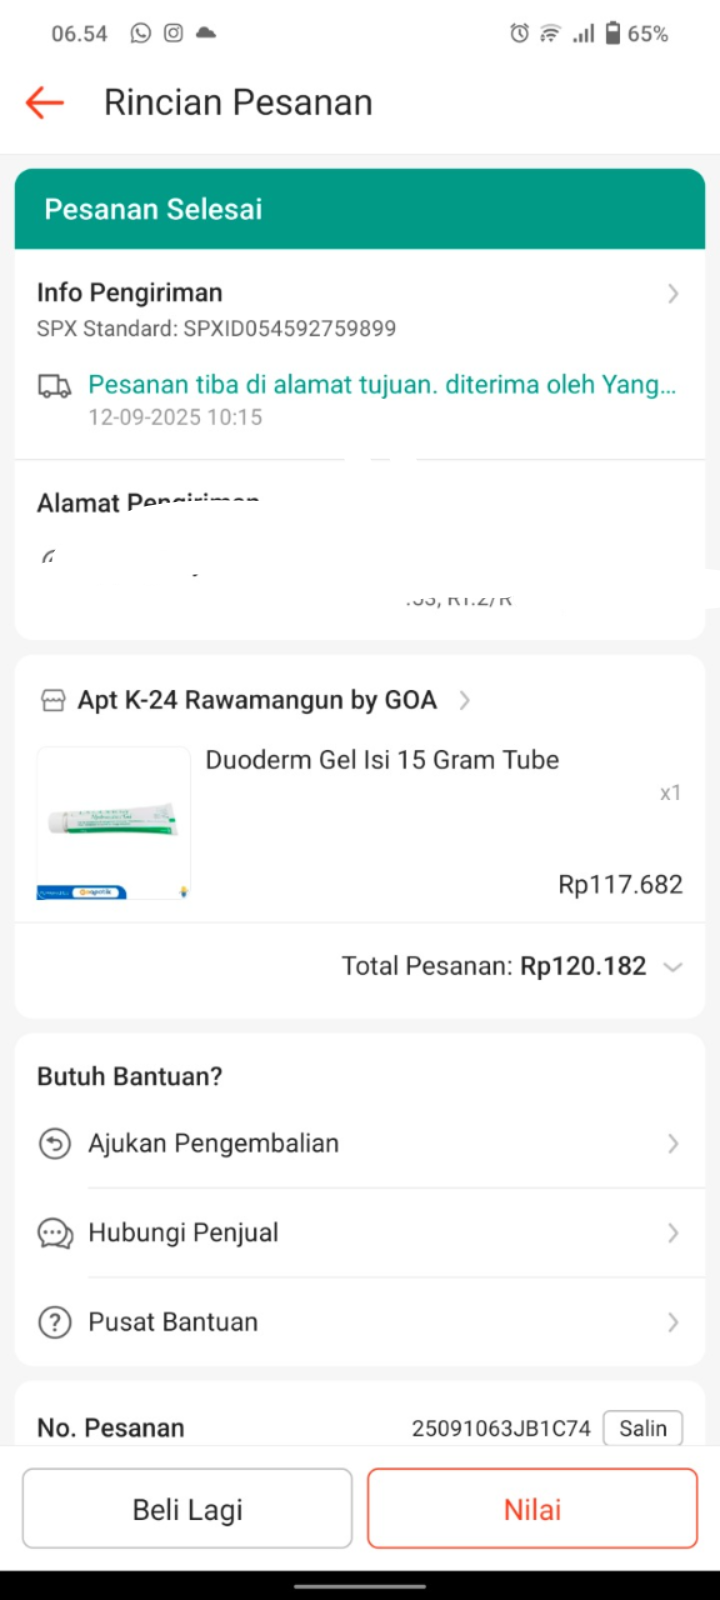Open Pusat Bantuan option
The image size is (720, 1600).
(x=173, y=1322)
